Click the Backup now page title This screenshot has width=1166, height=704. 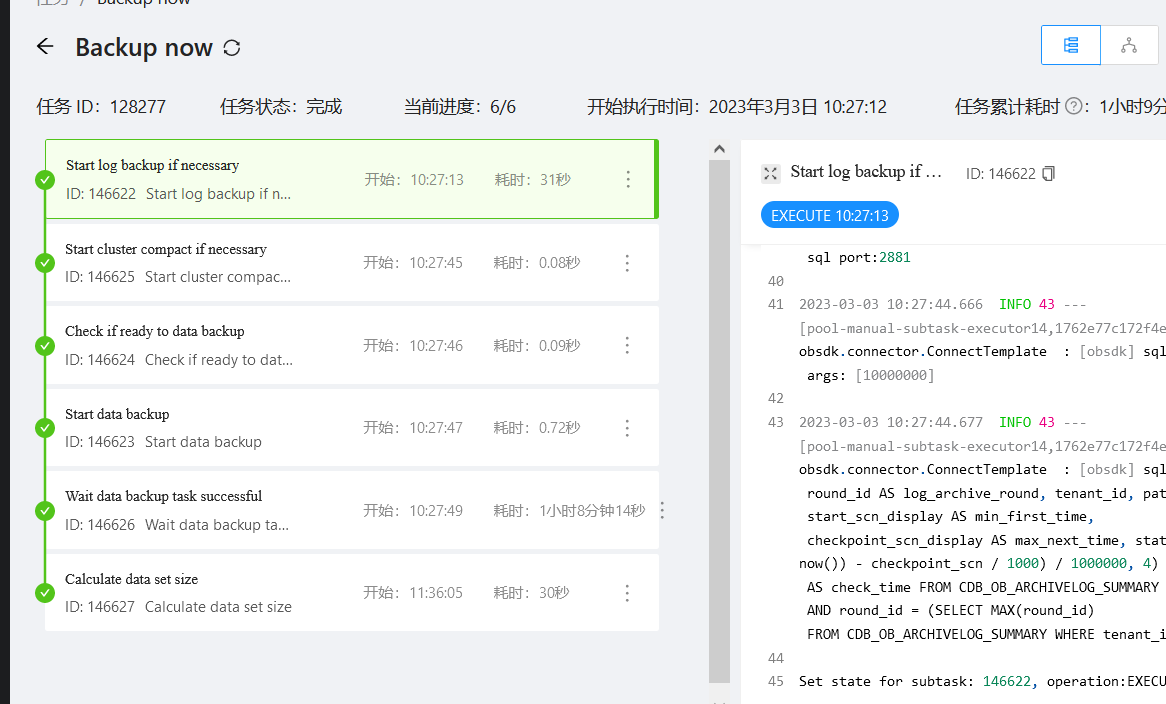point(144,48)
